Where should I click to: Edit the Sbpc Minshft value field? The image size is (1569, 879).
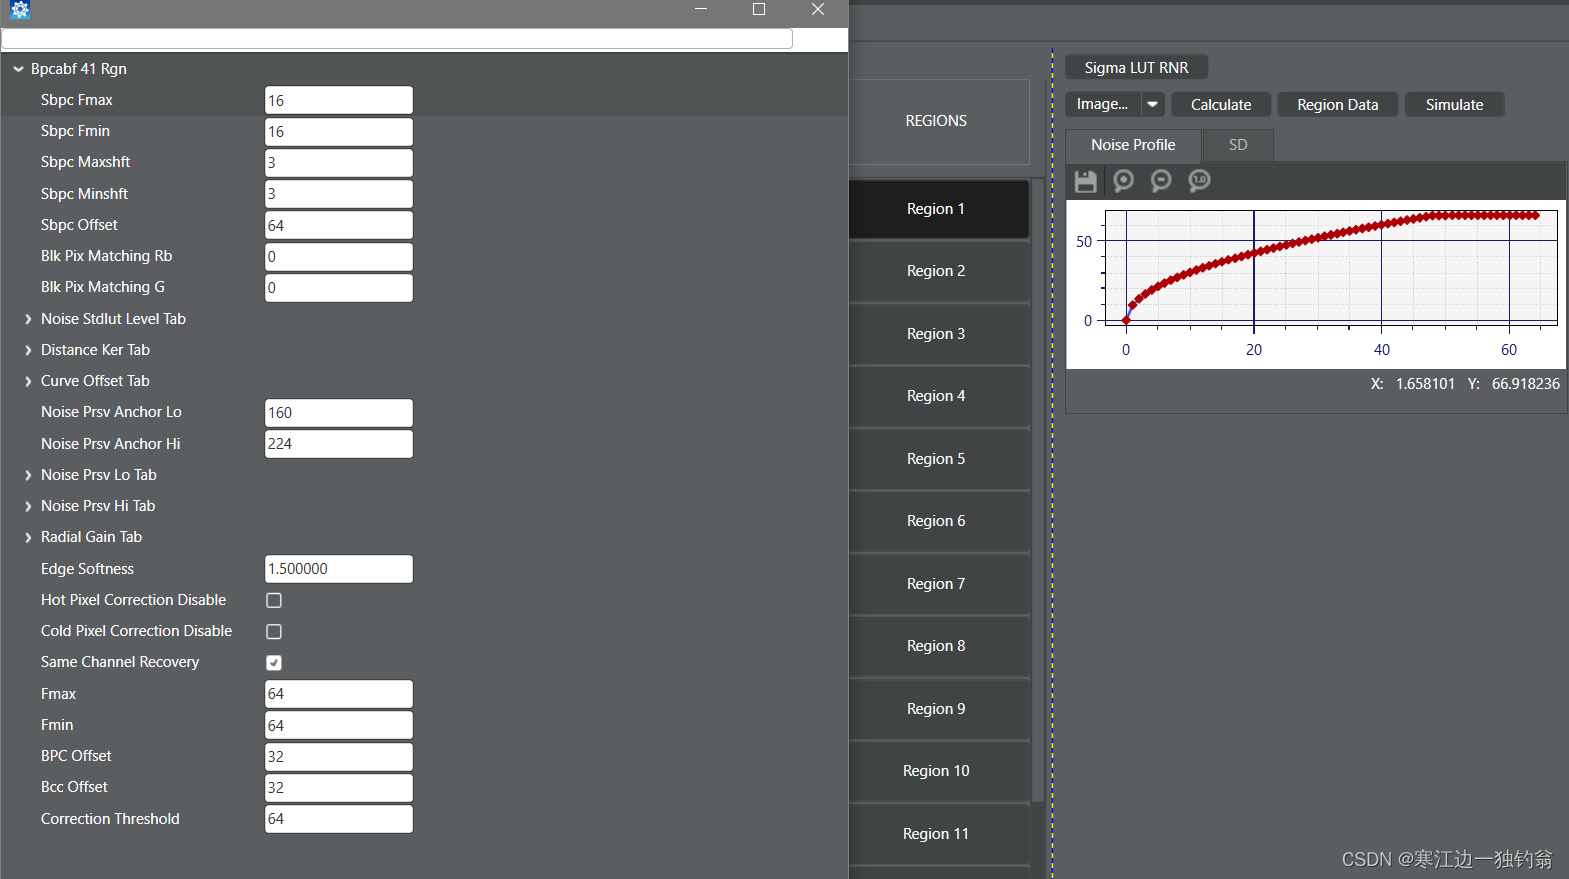(x=339, y=194)
